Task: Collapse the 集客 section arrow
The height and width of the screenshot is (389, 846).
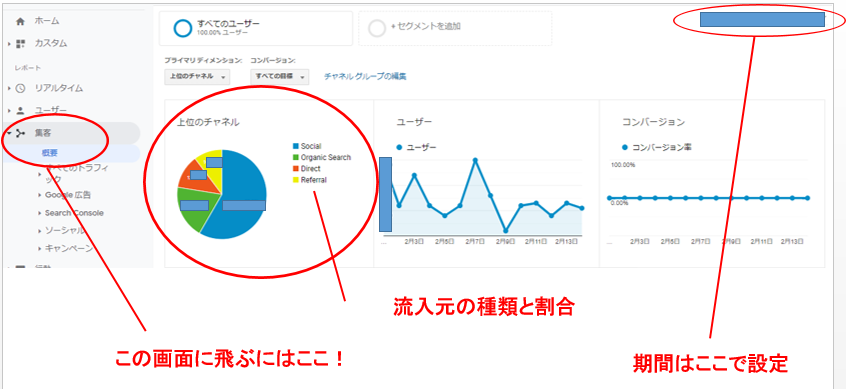Action: (10, 133)
